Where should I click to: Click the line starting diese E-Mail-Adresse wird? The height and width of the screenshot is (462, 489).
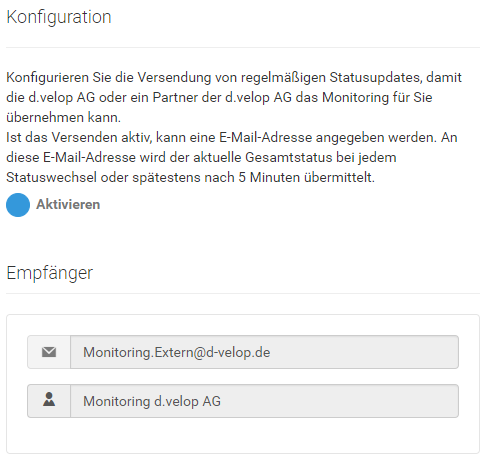201,158
